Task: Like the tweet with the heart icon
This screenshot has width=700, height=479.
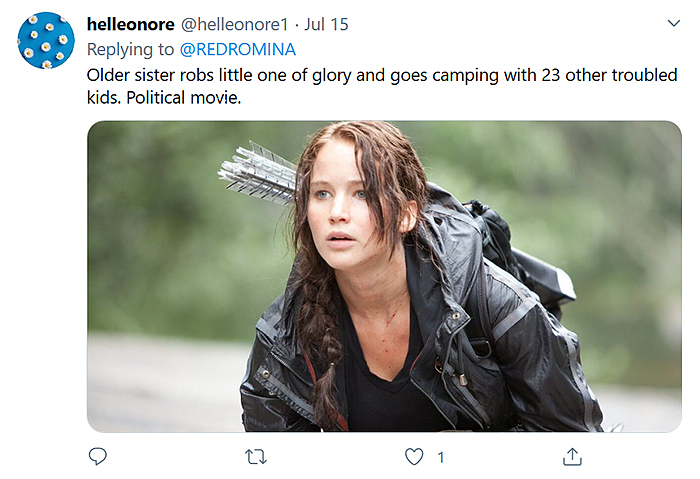Action: pos(413,457)
